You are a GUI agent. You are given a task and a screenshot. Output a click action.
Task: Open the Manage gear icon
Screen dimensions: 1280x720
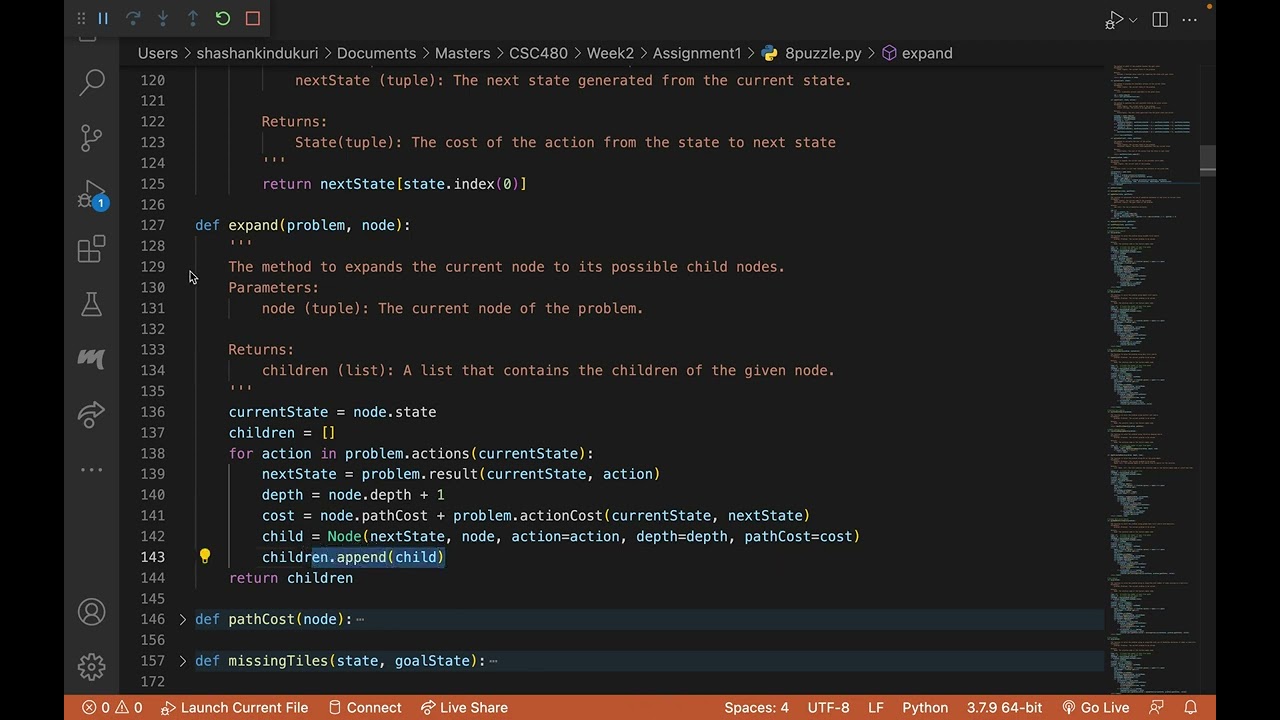92,666
